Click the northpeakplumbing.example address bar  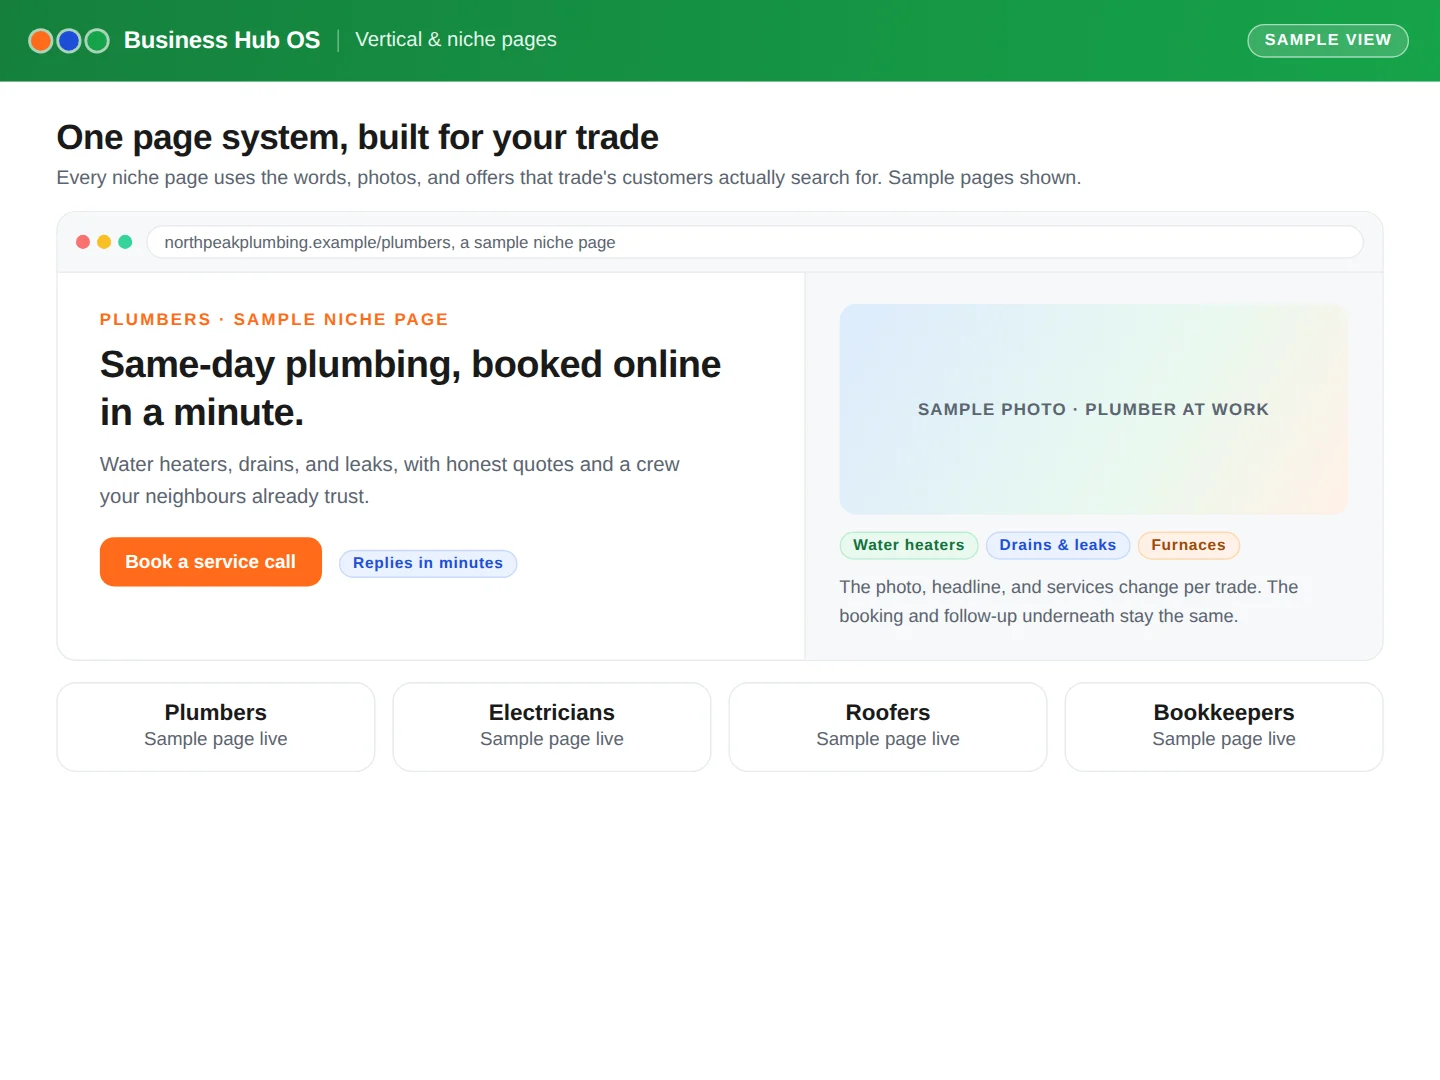(755, 242)
